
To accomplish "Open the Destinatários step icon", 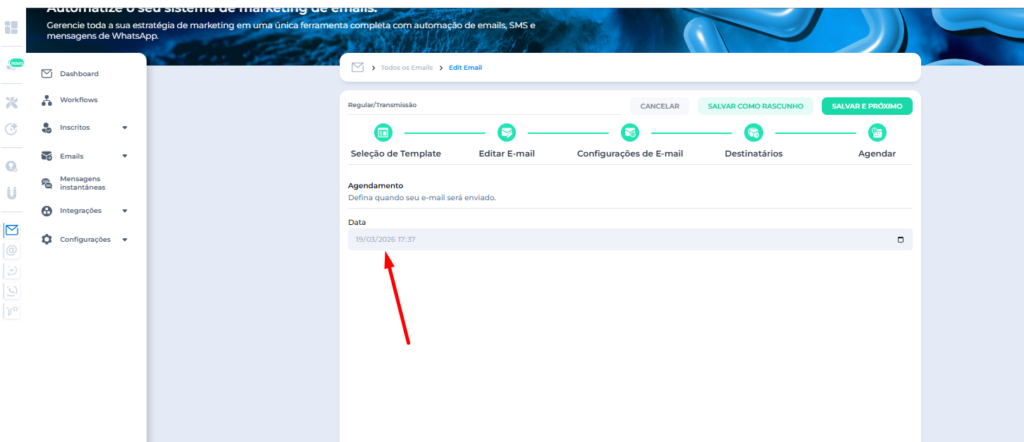I will [x=754, y=132].
